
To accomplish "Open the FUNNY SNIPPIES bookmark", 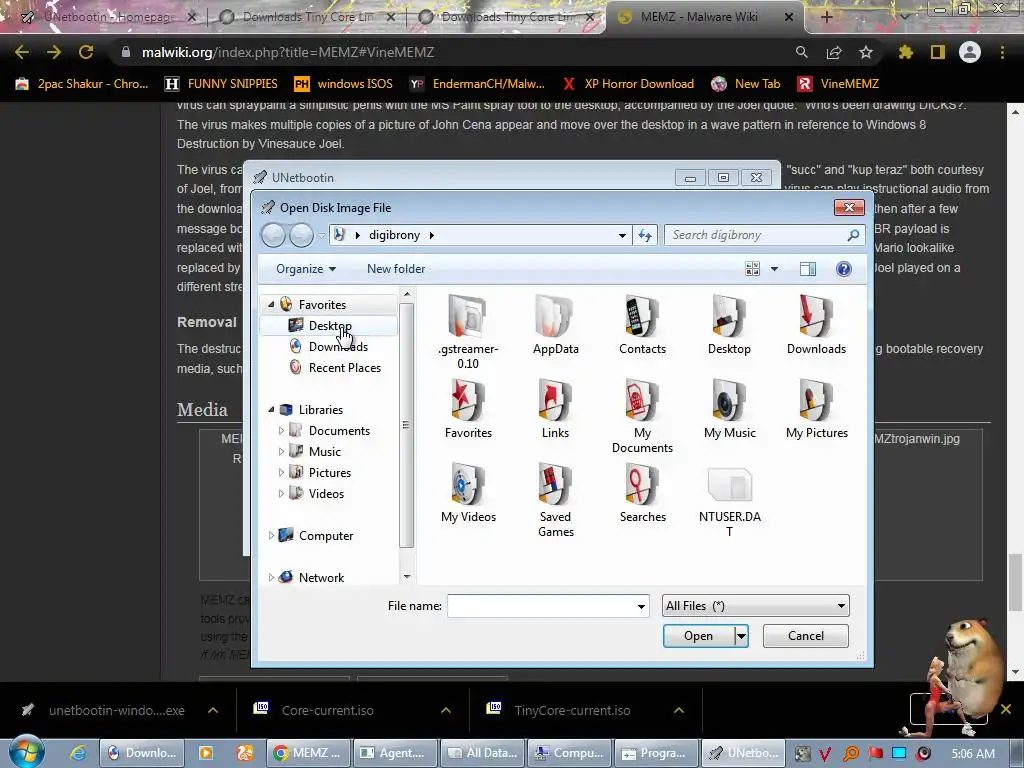I will (221, 84).
